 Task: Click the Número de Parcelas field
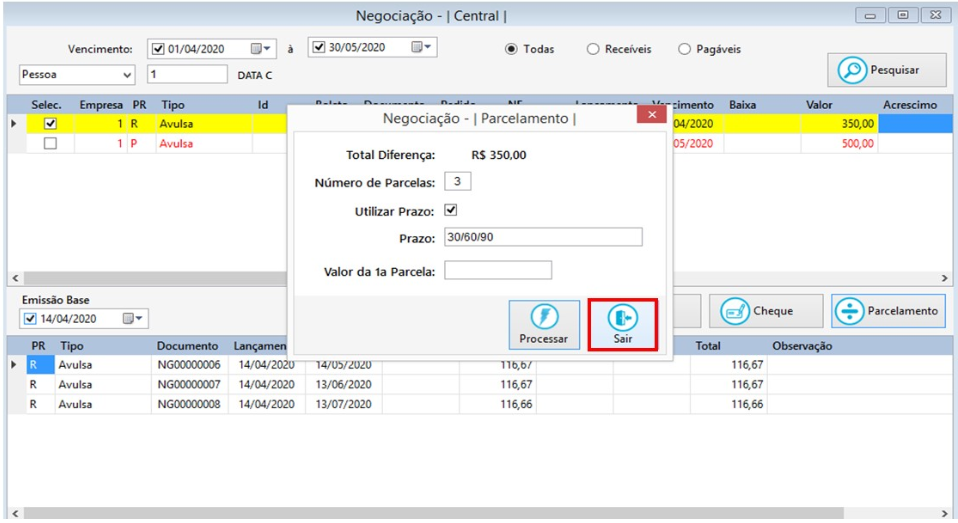tap(458, 181)
